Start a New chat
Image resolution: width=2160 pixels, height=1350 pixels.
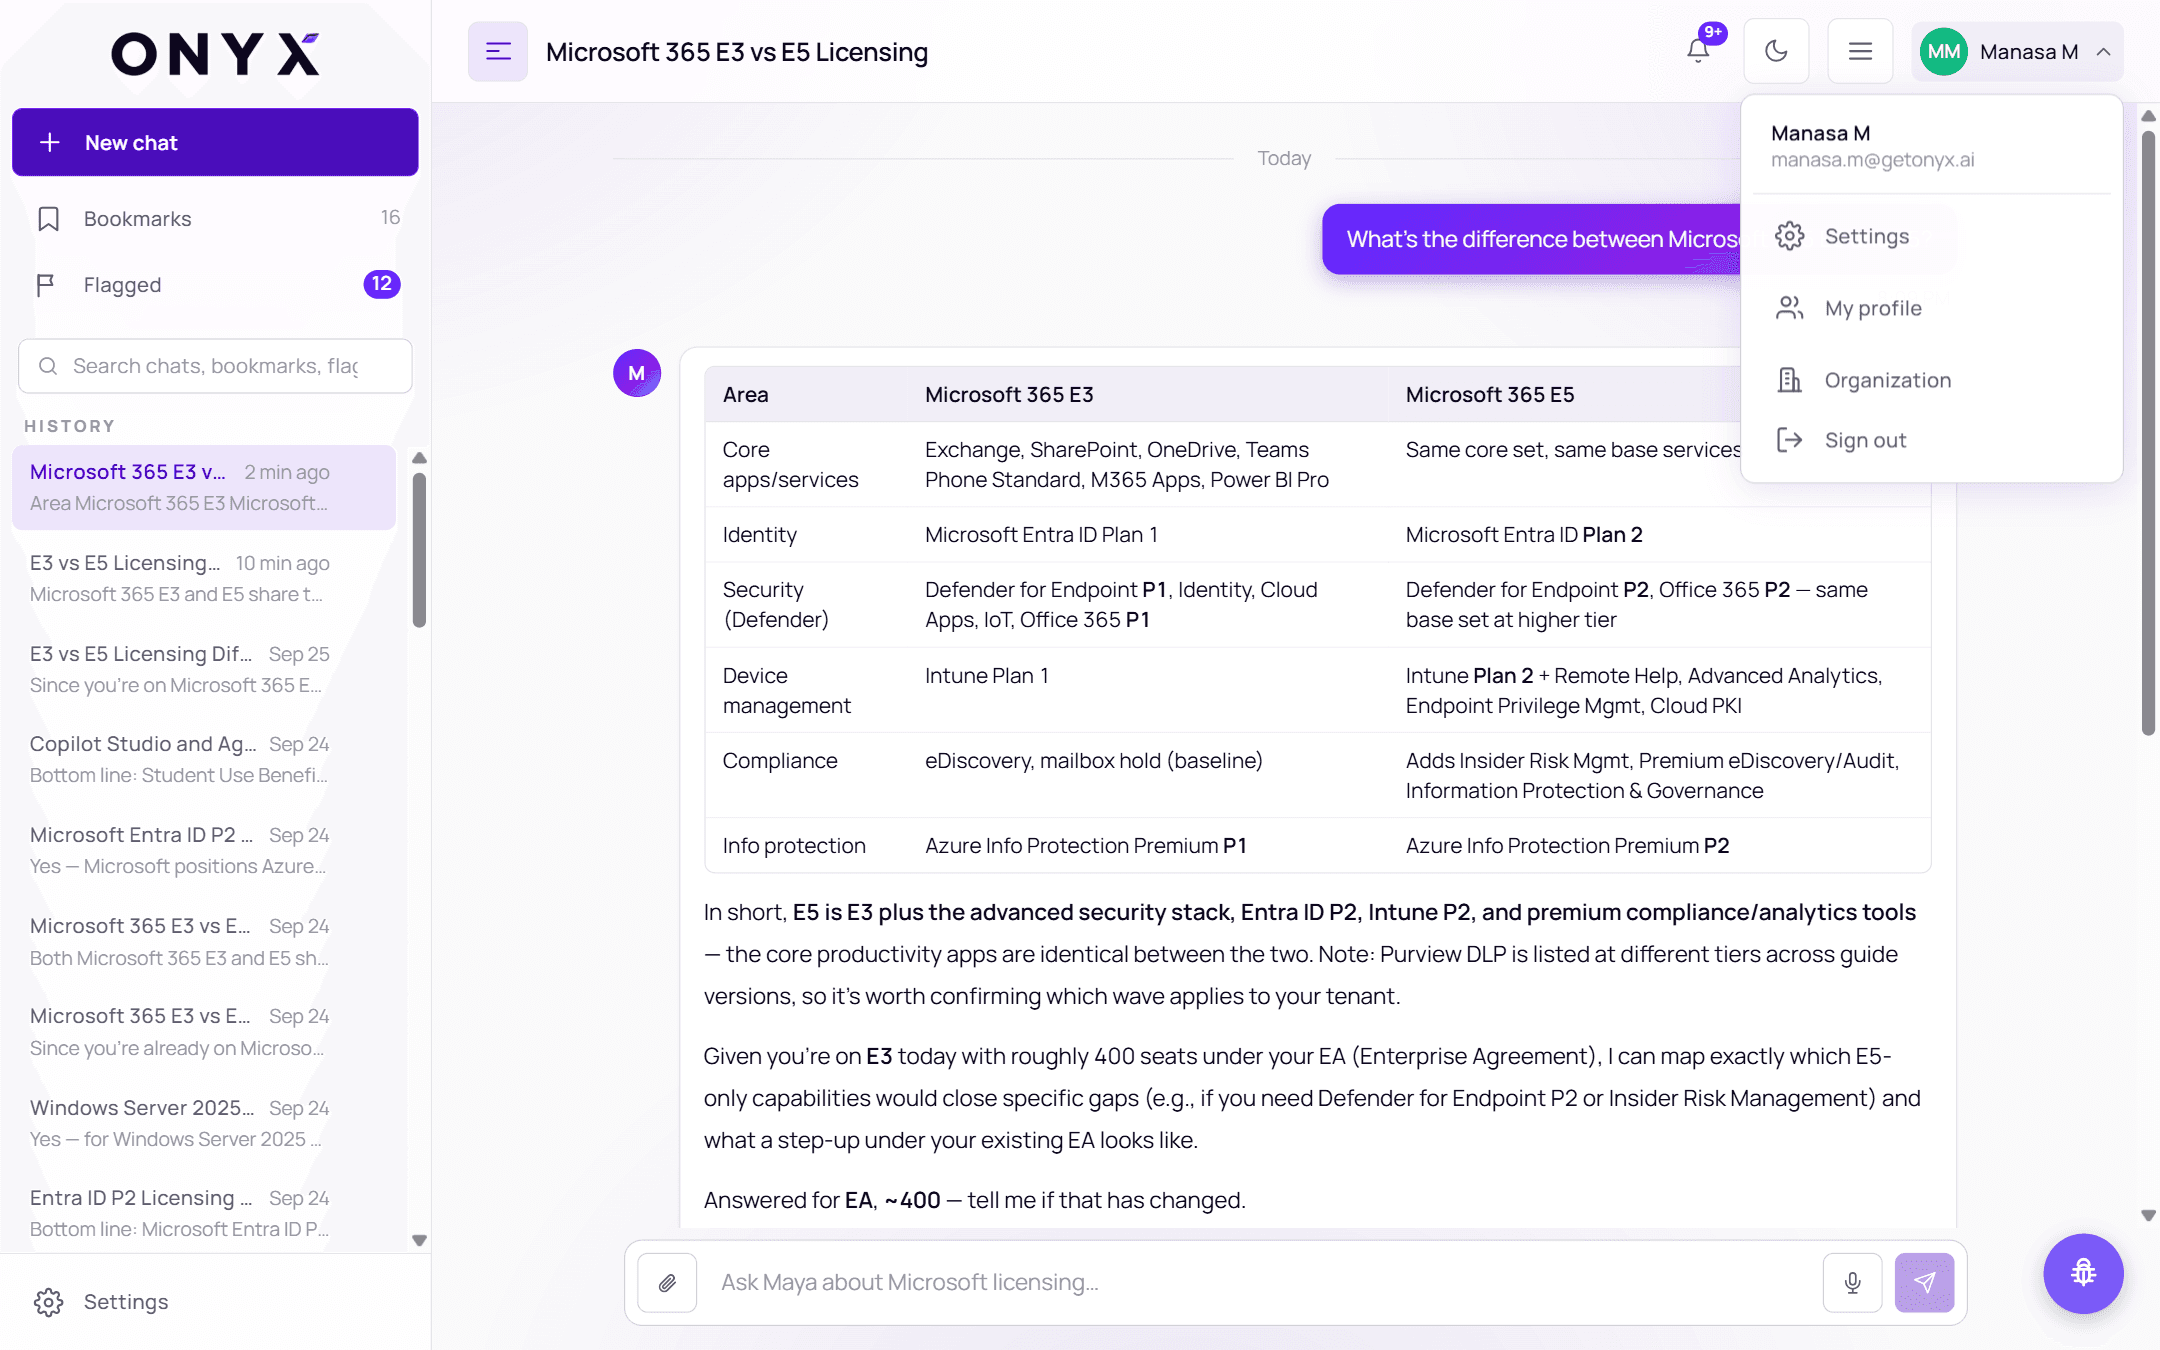215,142
